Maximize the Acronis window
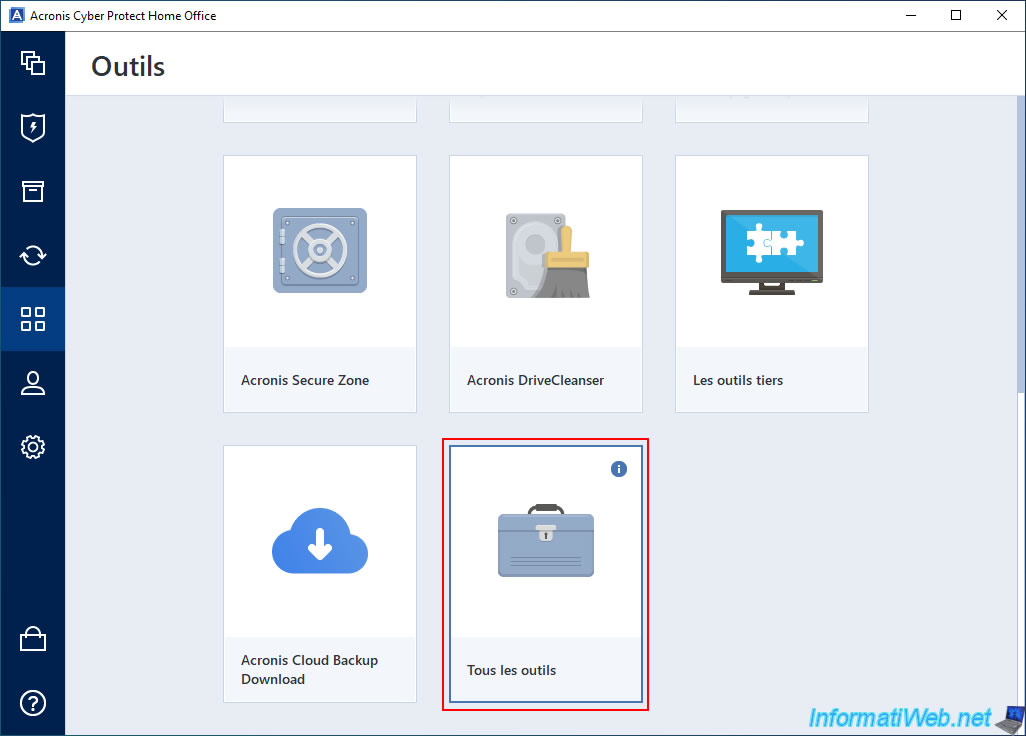 [956, 15]
